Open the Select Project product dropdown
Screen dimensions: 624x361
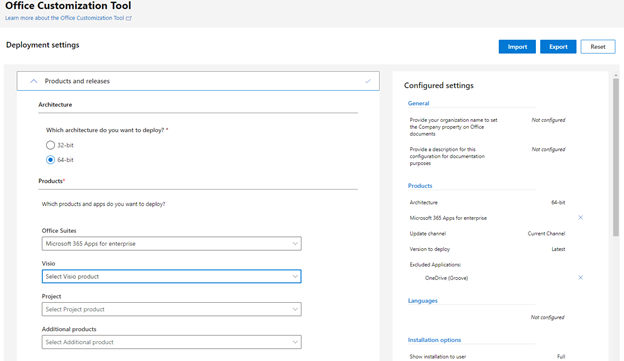pos(172,309)
